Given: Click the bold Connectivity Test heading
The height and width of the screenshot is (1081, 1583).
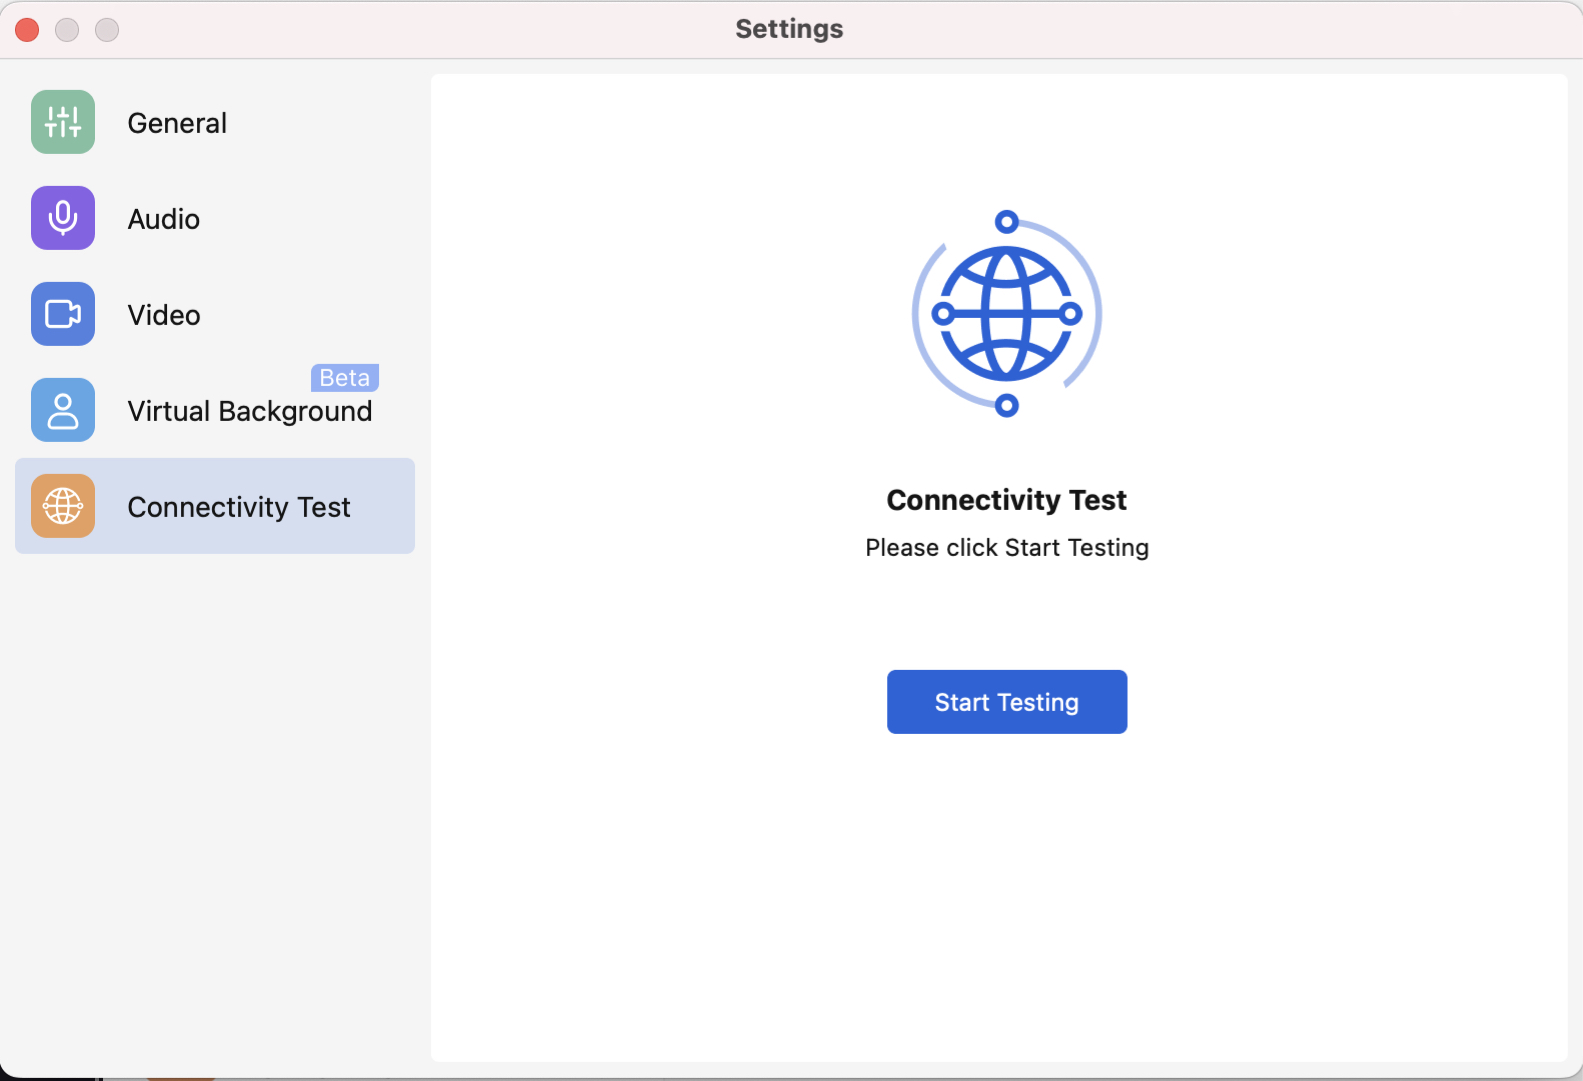Looking at the screenshot, I should (x=1006, y=500).
